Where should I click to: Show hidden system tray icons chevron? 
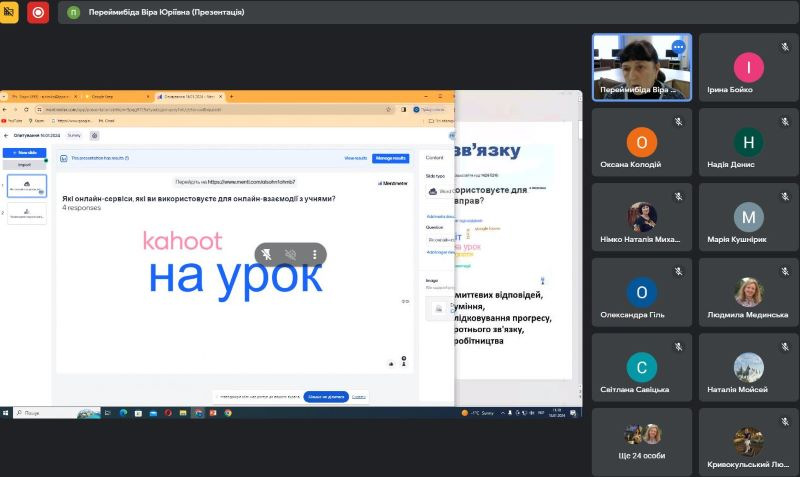click(502, 413)
